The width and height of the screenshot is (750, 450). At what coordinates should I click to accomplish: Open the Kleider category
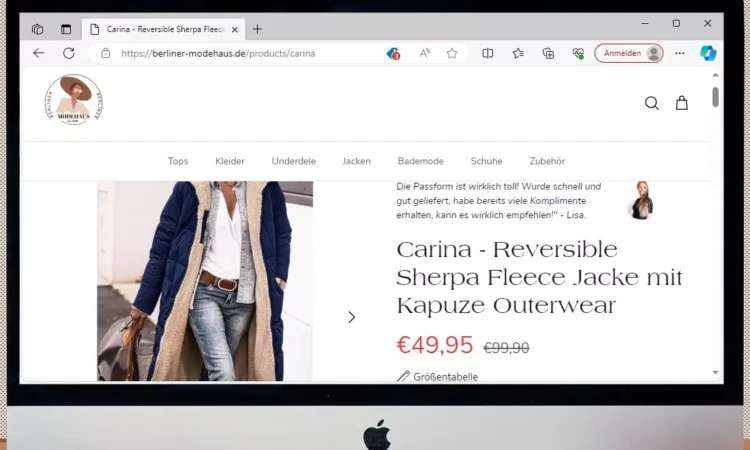[230, 161]
